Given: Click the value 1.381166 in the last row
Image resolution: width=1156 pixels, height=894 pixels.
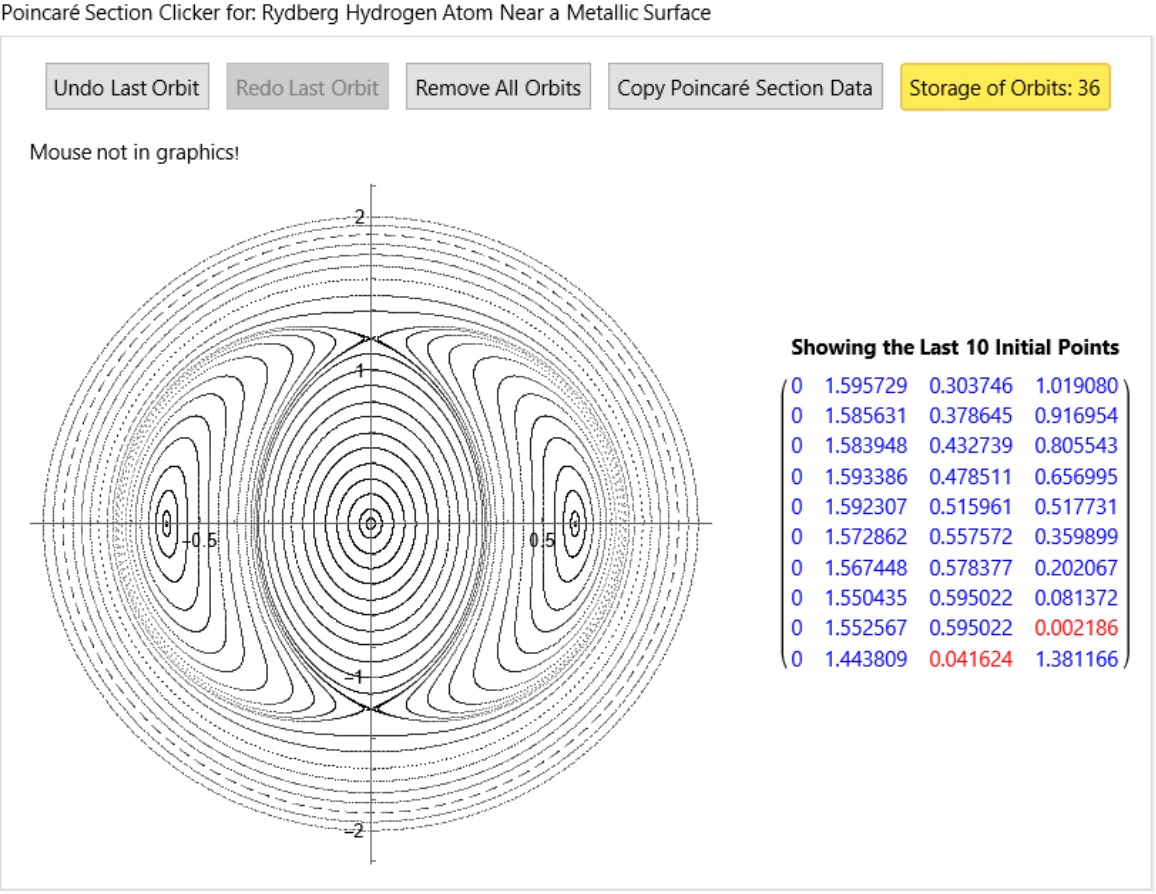Looking at the screenshot, I should (x=1075, y=658).
